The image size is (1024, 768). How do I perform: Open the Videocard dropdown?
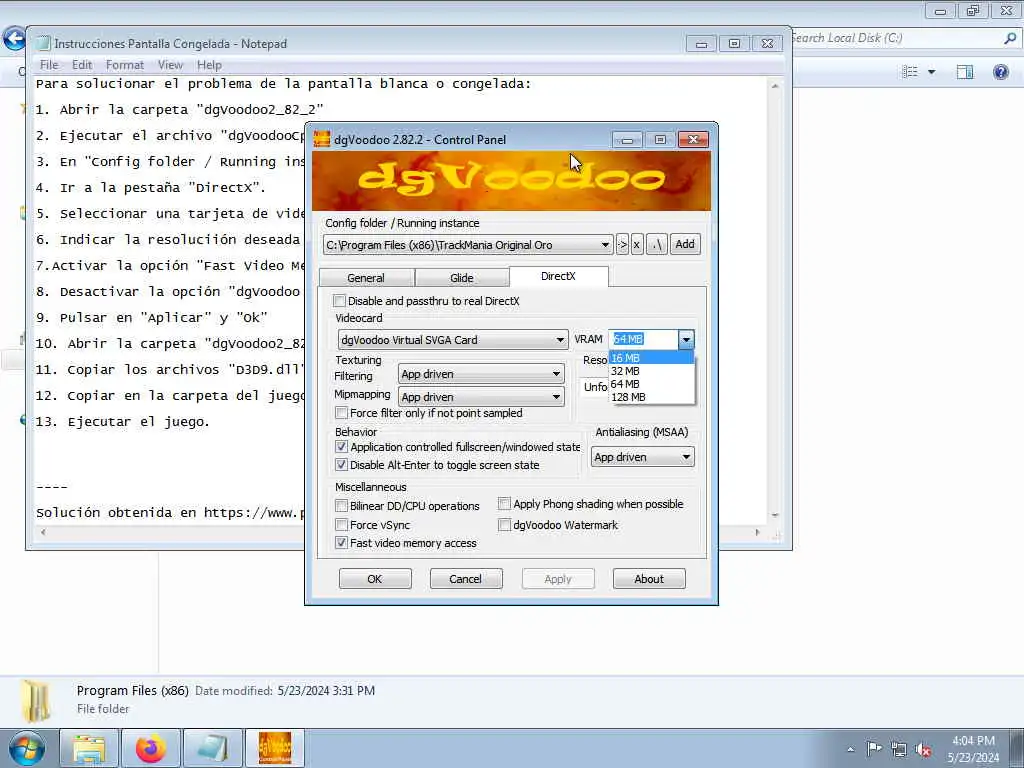(x=560, y=340)
